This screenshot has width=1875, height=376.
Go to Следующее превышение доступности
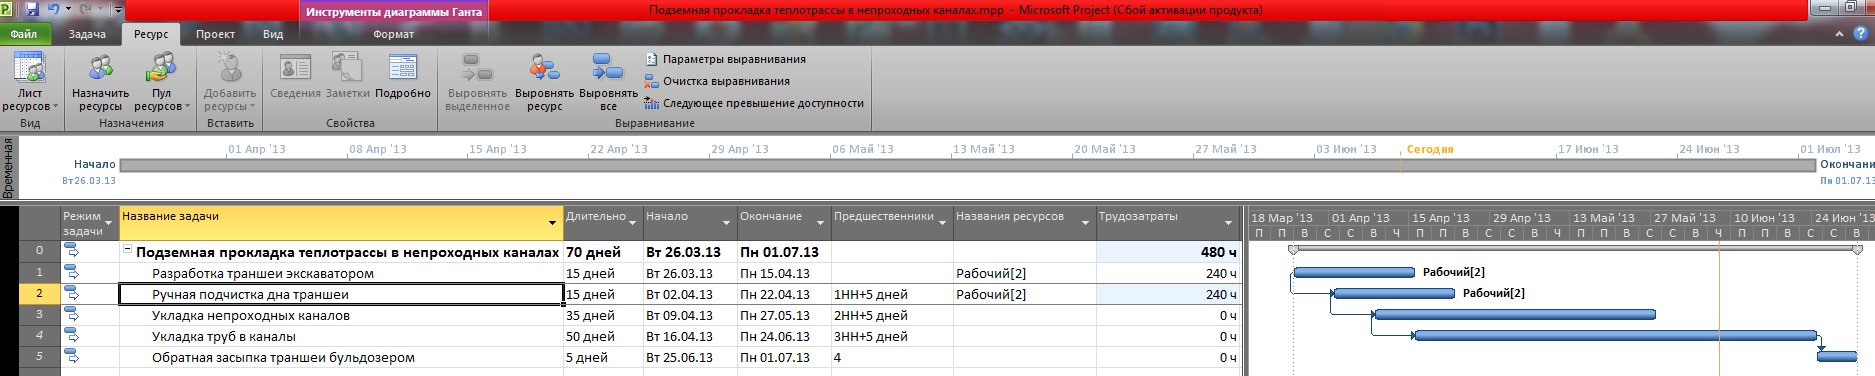pyautogui.click(x=754, y=103)
